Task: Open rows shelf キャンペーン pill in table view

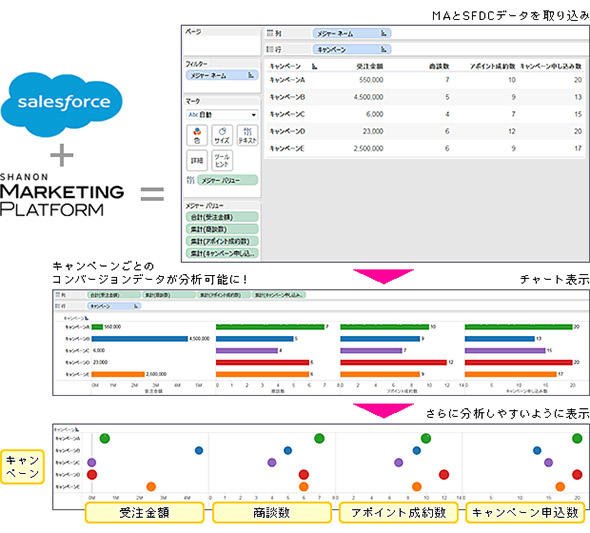Action: (x=352, y=49)
